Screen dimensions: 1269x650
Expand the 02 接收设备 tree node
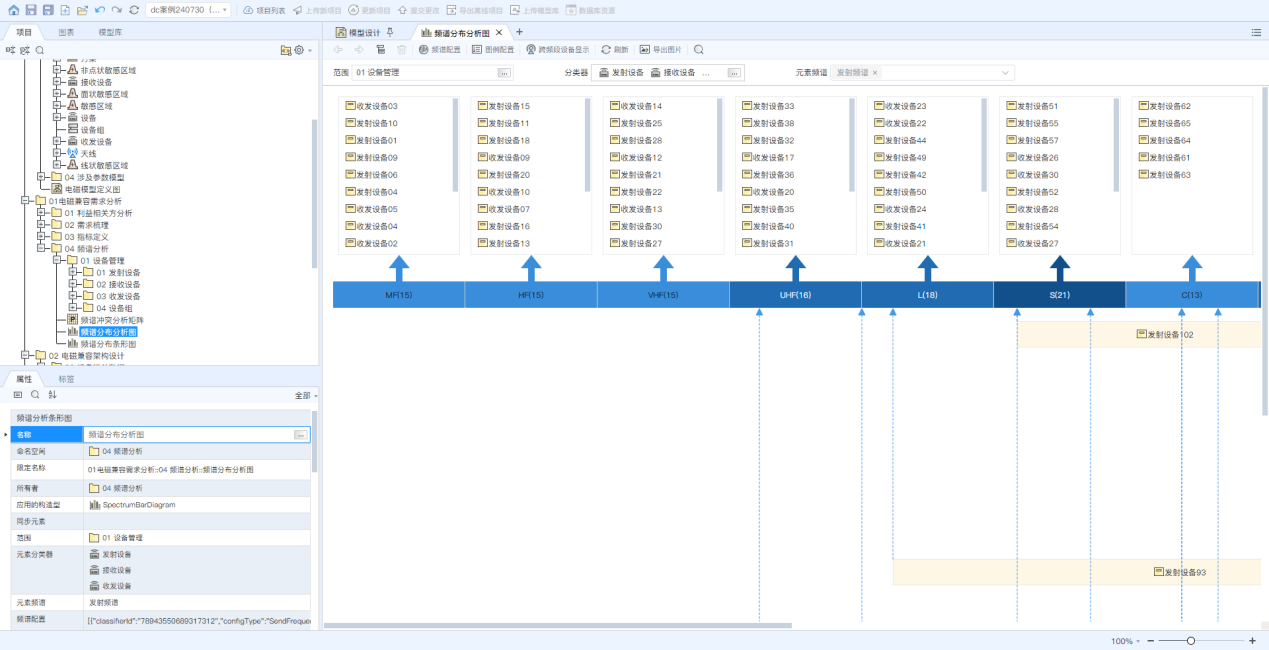[x=72, y=284]
